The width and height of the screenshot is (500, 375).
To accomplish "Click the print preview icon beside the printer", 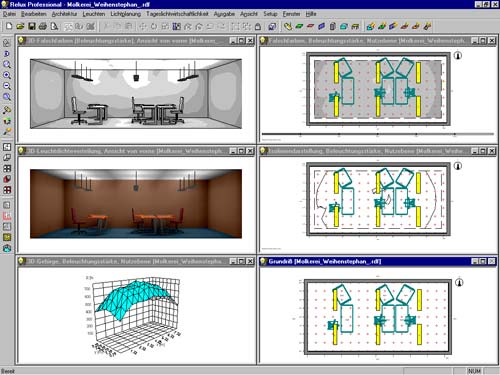I will pos(54,26).
